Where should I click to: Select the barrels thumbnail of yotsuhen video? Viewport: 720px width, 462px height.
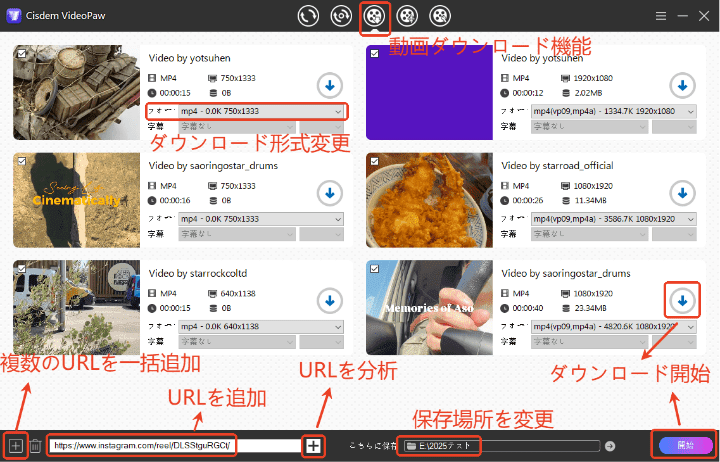point(76,92)
